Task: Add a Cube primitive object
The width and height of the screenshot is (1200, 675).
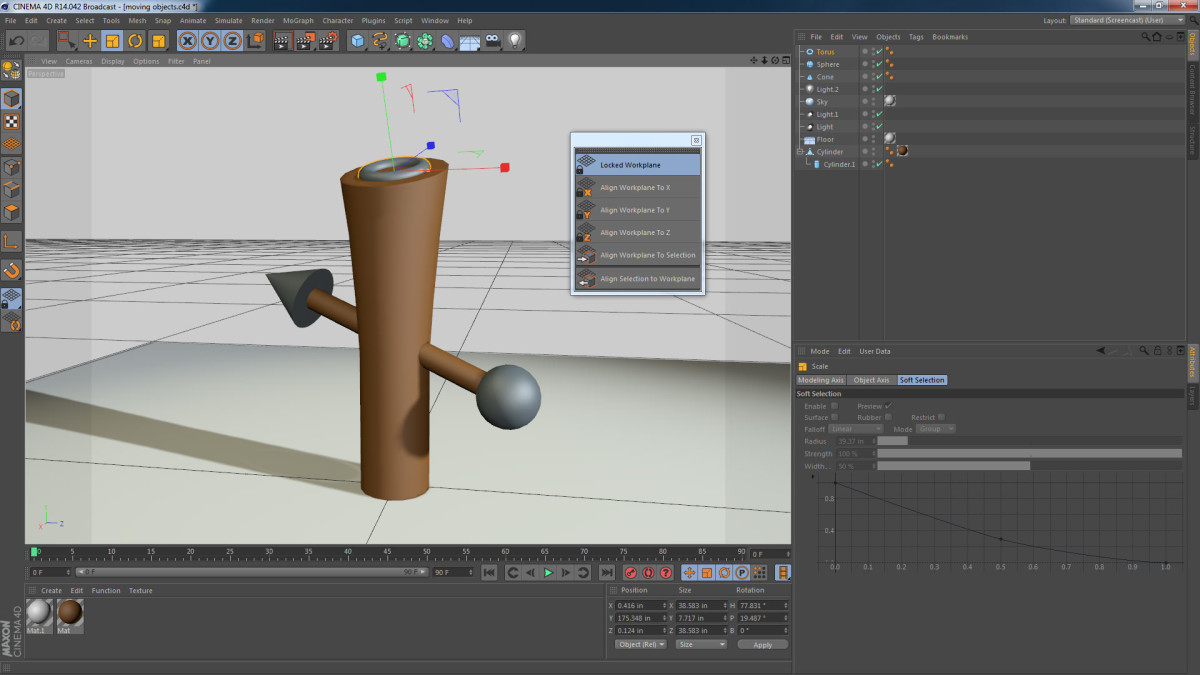Action: pyautogui.click(x=357, y=41)
